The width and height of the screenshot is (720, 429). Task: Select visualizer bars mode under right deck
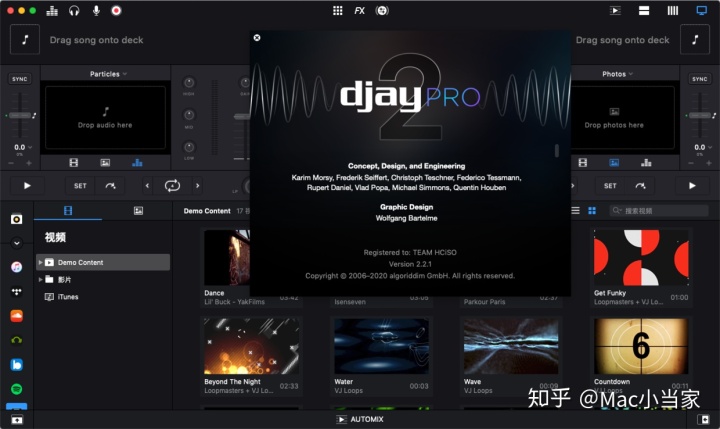(x=646, y=163)
